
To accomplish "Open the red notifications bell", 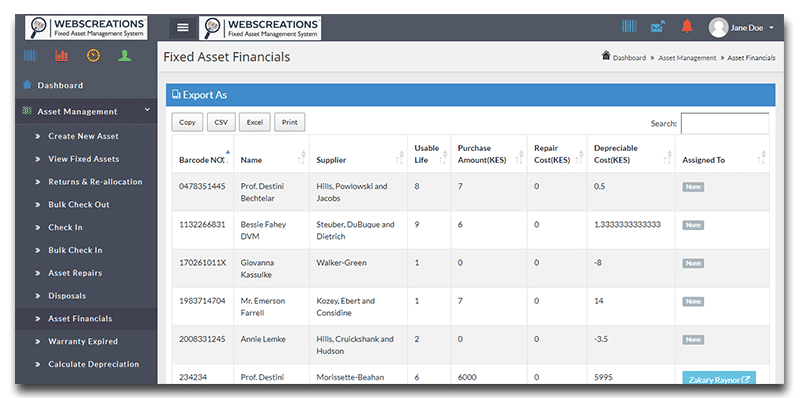I will 687,26.
